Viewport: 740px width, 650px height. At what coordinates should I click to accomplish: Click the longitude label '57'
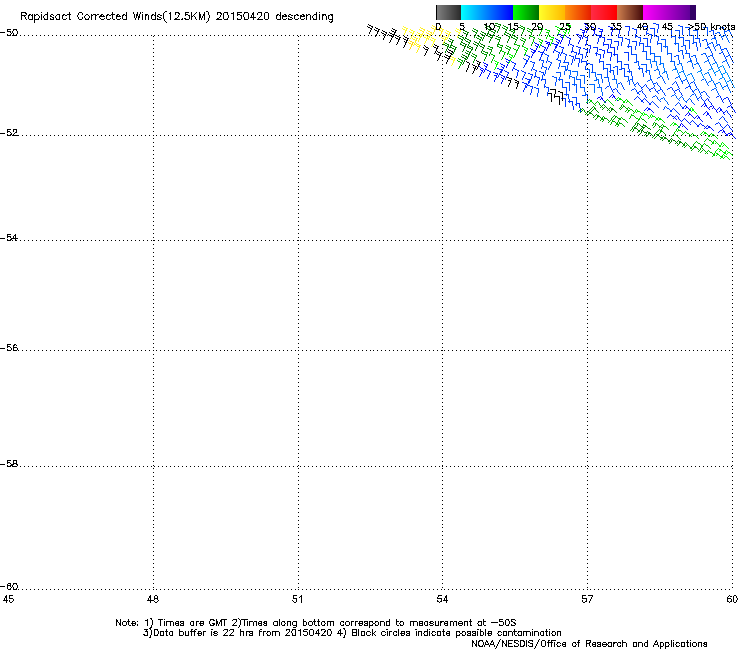click(587, 599)
